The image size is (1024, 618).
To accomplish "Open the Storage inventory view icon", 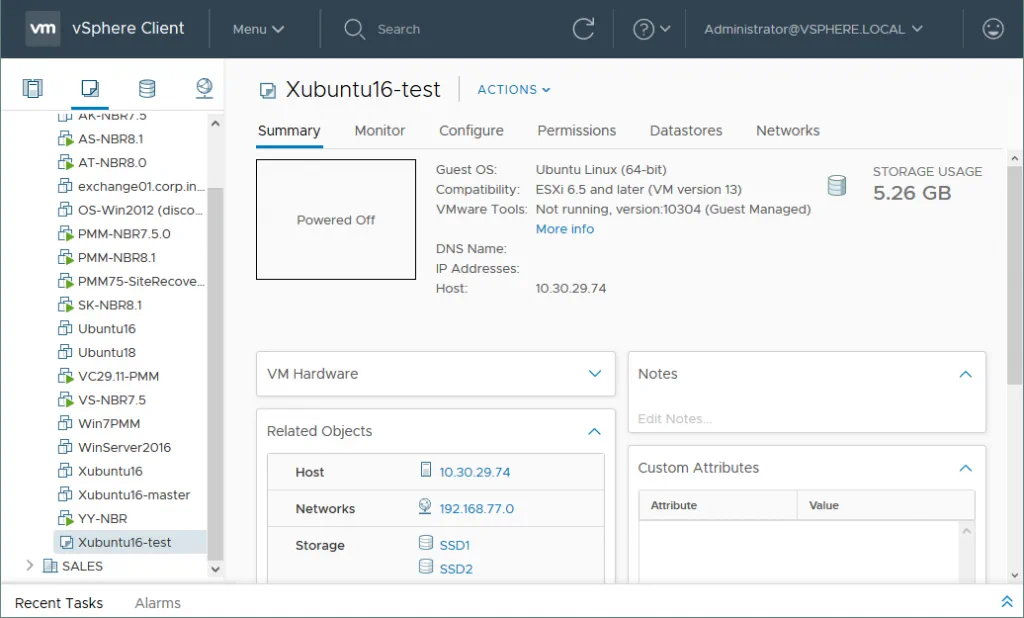I will click(147, 89).
